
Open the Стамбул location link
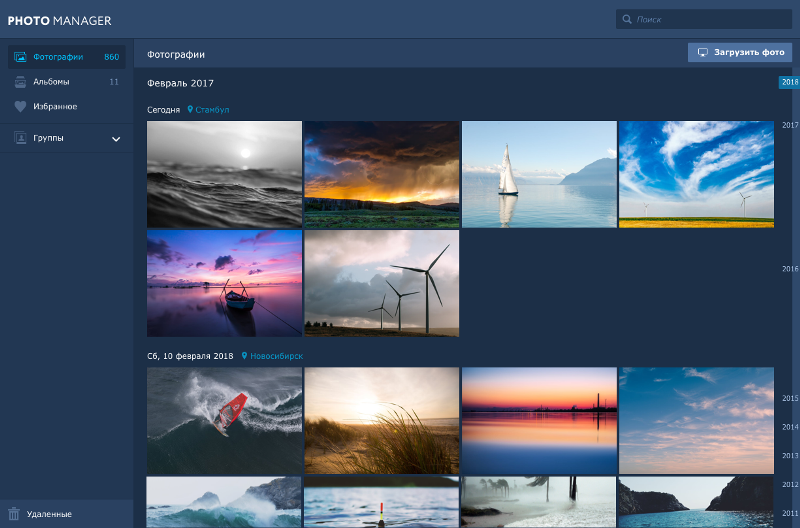tap(212, 109)
